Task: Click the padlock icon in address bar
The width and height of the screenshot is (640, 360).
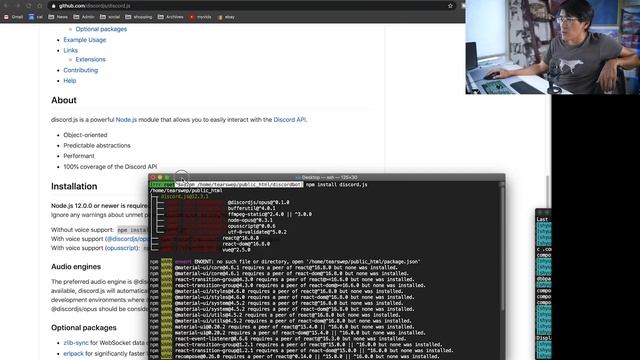Action: (x=53, y=6)
